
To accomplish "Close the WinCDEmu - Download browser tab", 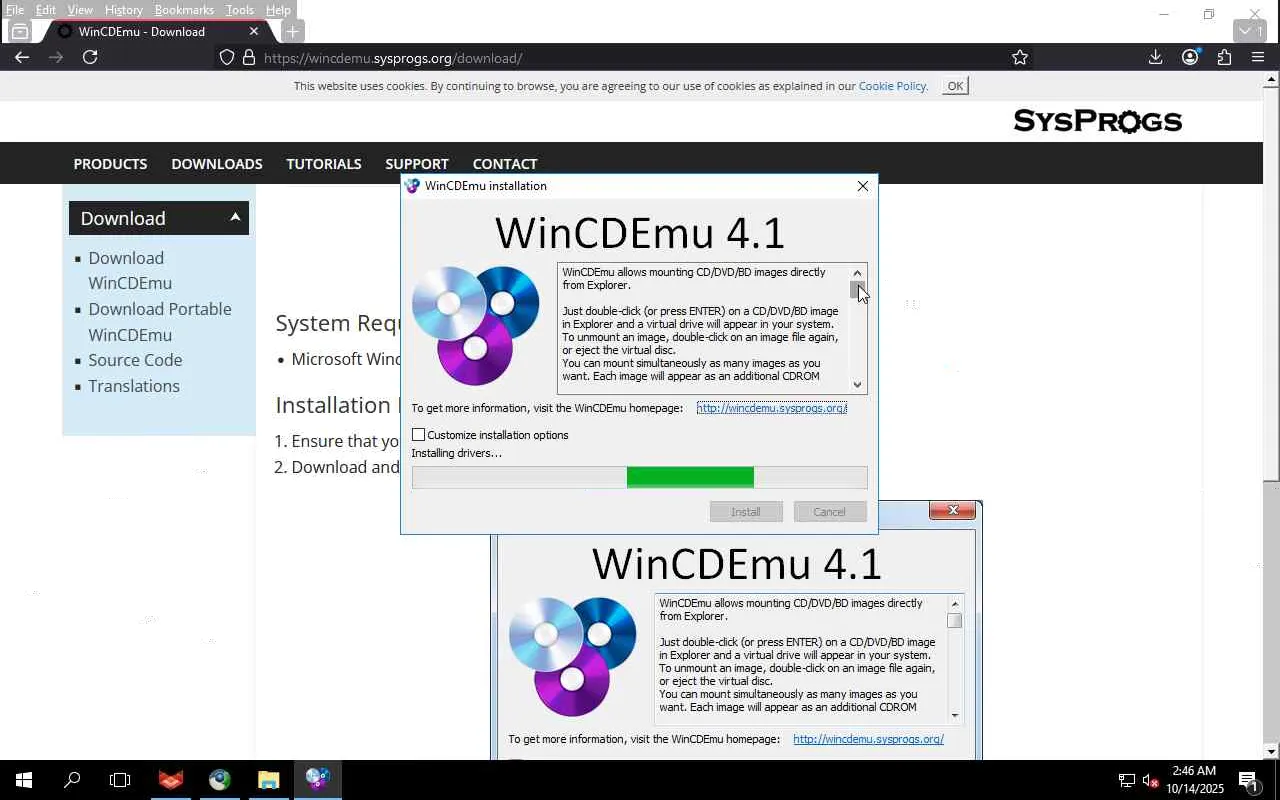I will click(x=253, y=31).
